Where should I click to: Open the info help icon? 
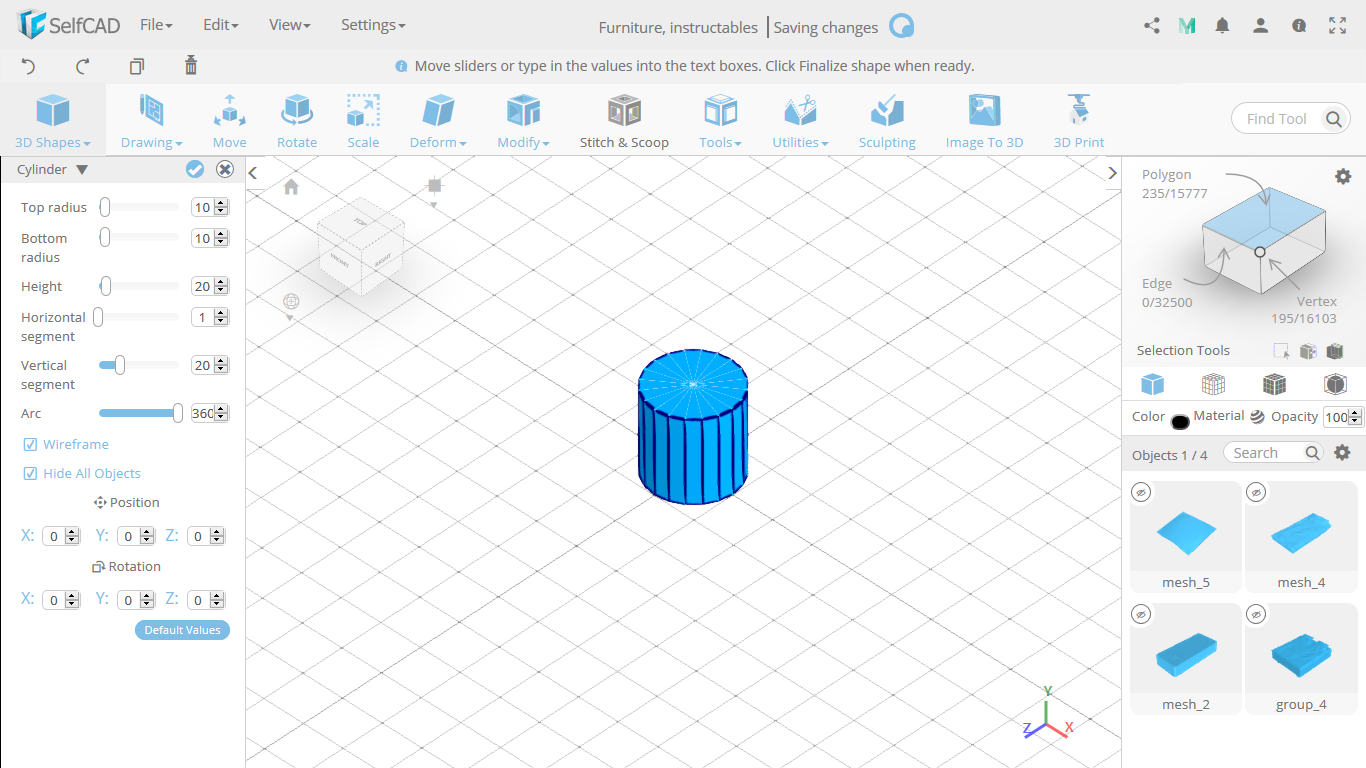1299,26
